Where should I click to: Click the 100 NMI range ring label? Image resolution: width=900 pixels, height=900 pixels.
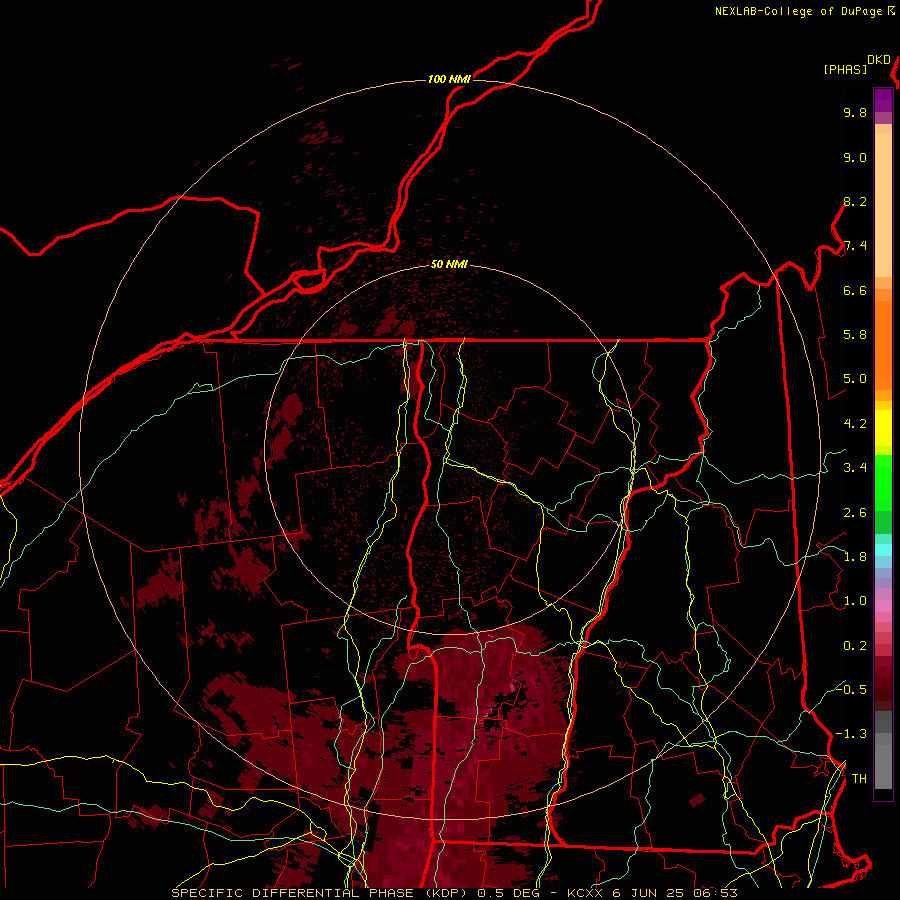(449, 79)
